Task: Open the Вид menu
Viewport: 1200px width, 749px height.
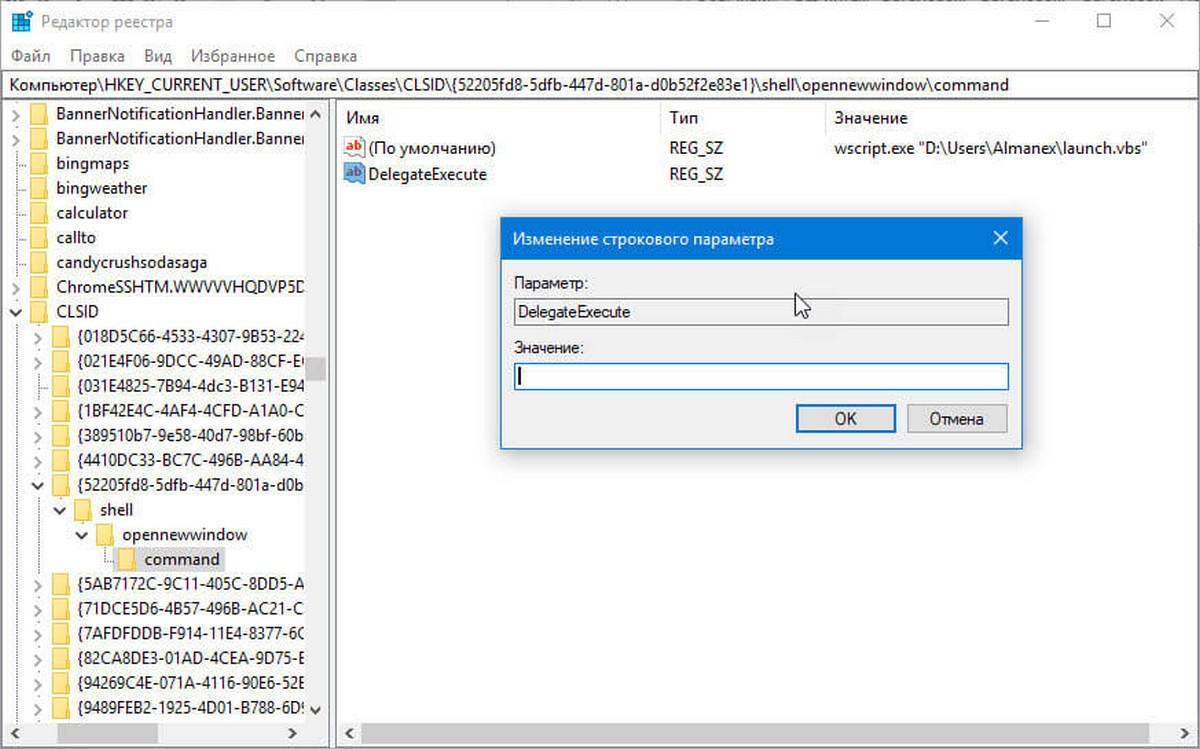Action: coord(156,56)
